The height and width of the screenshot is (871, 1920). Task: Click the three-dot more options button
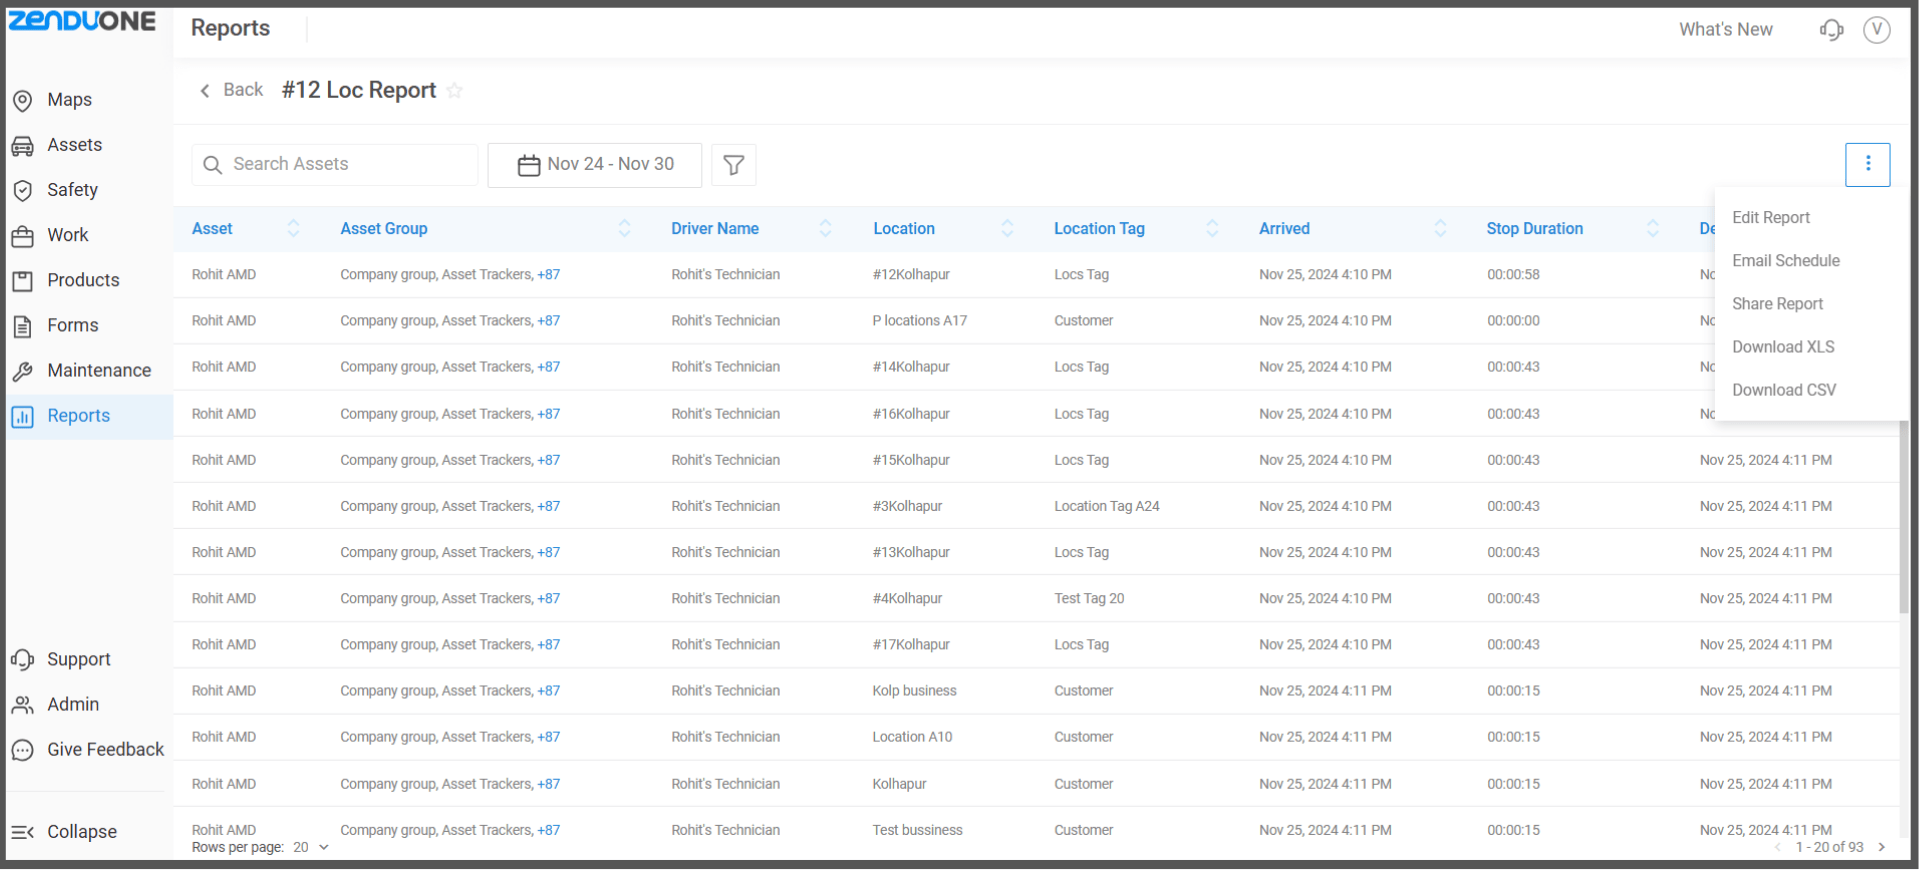[1866, 165]
